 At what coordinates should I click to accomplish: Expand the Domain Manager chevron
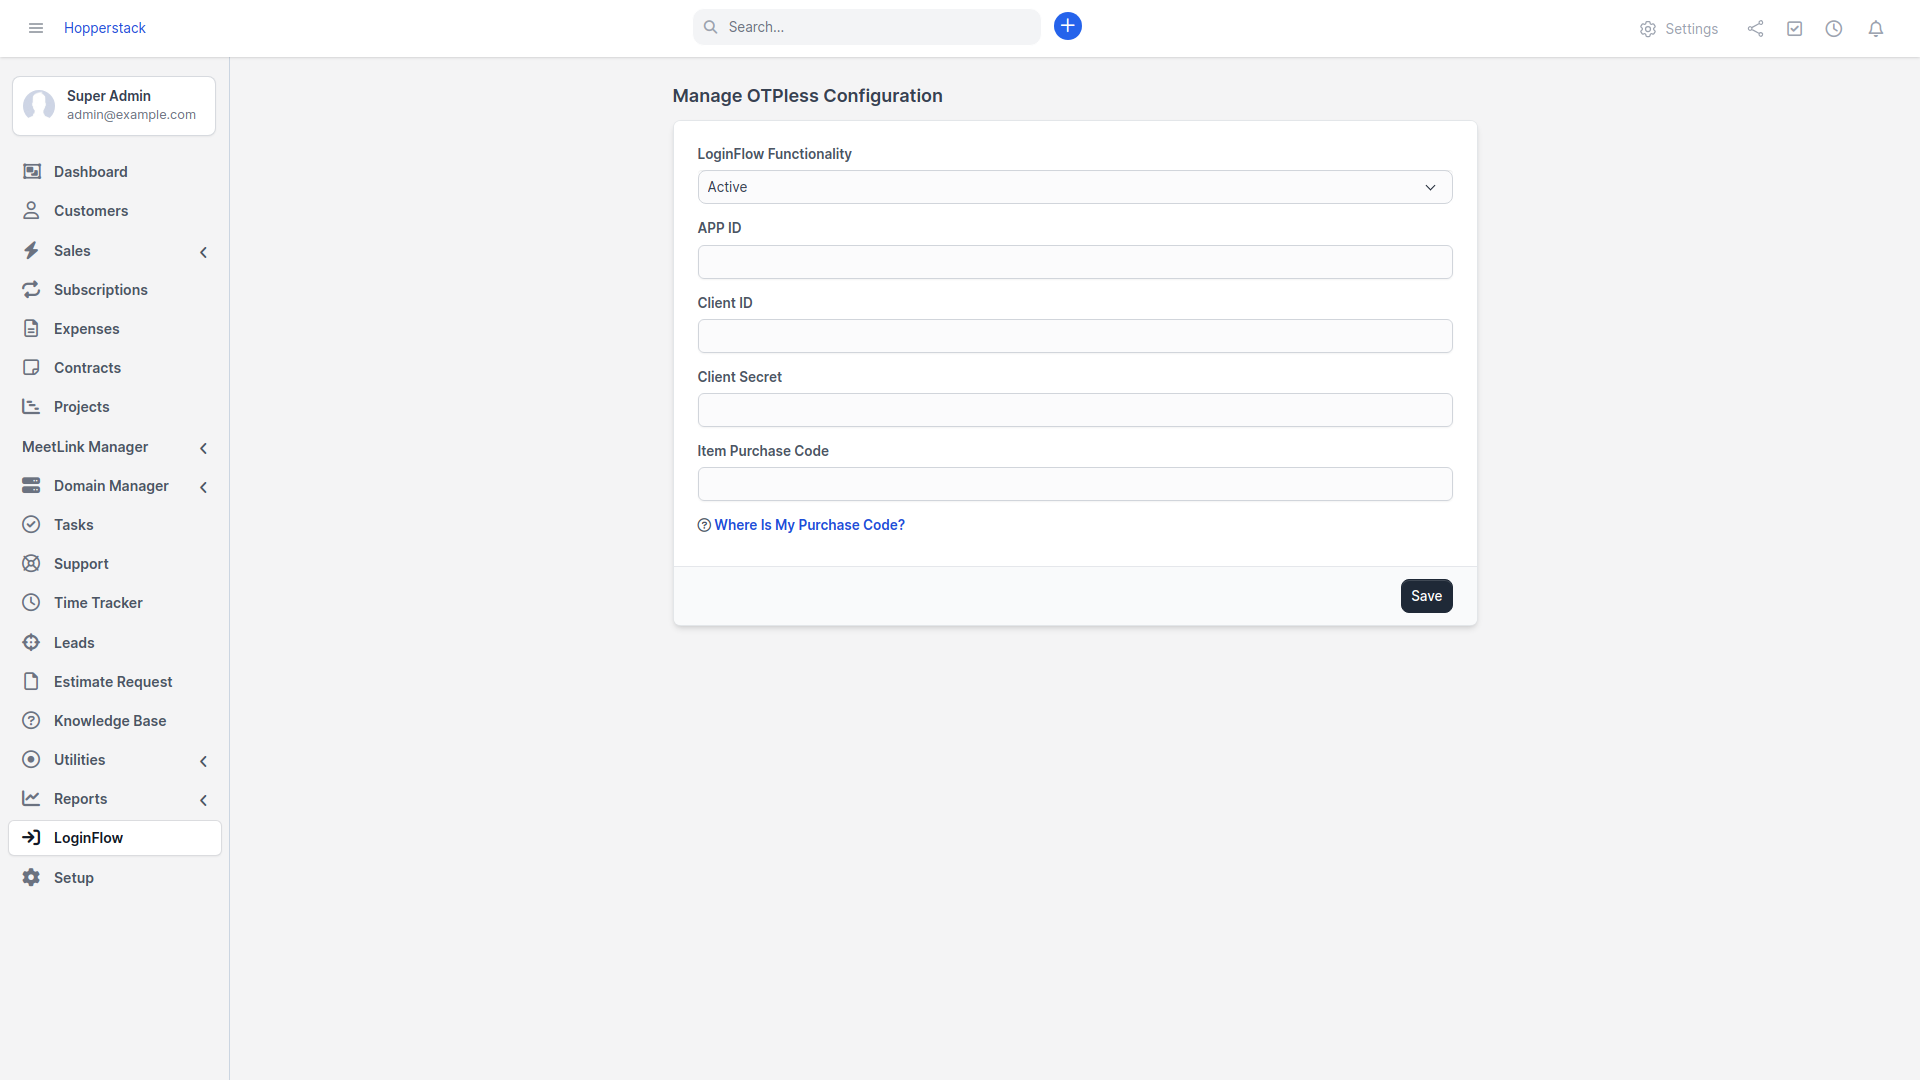point(203,487)
